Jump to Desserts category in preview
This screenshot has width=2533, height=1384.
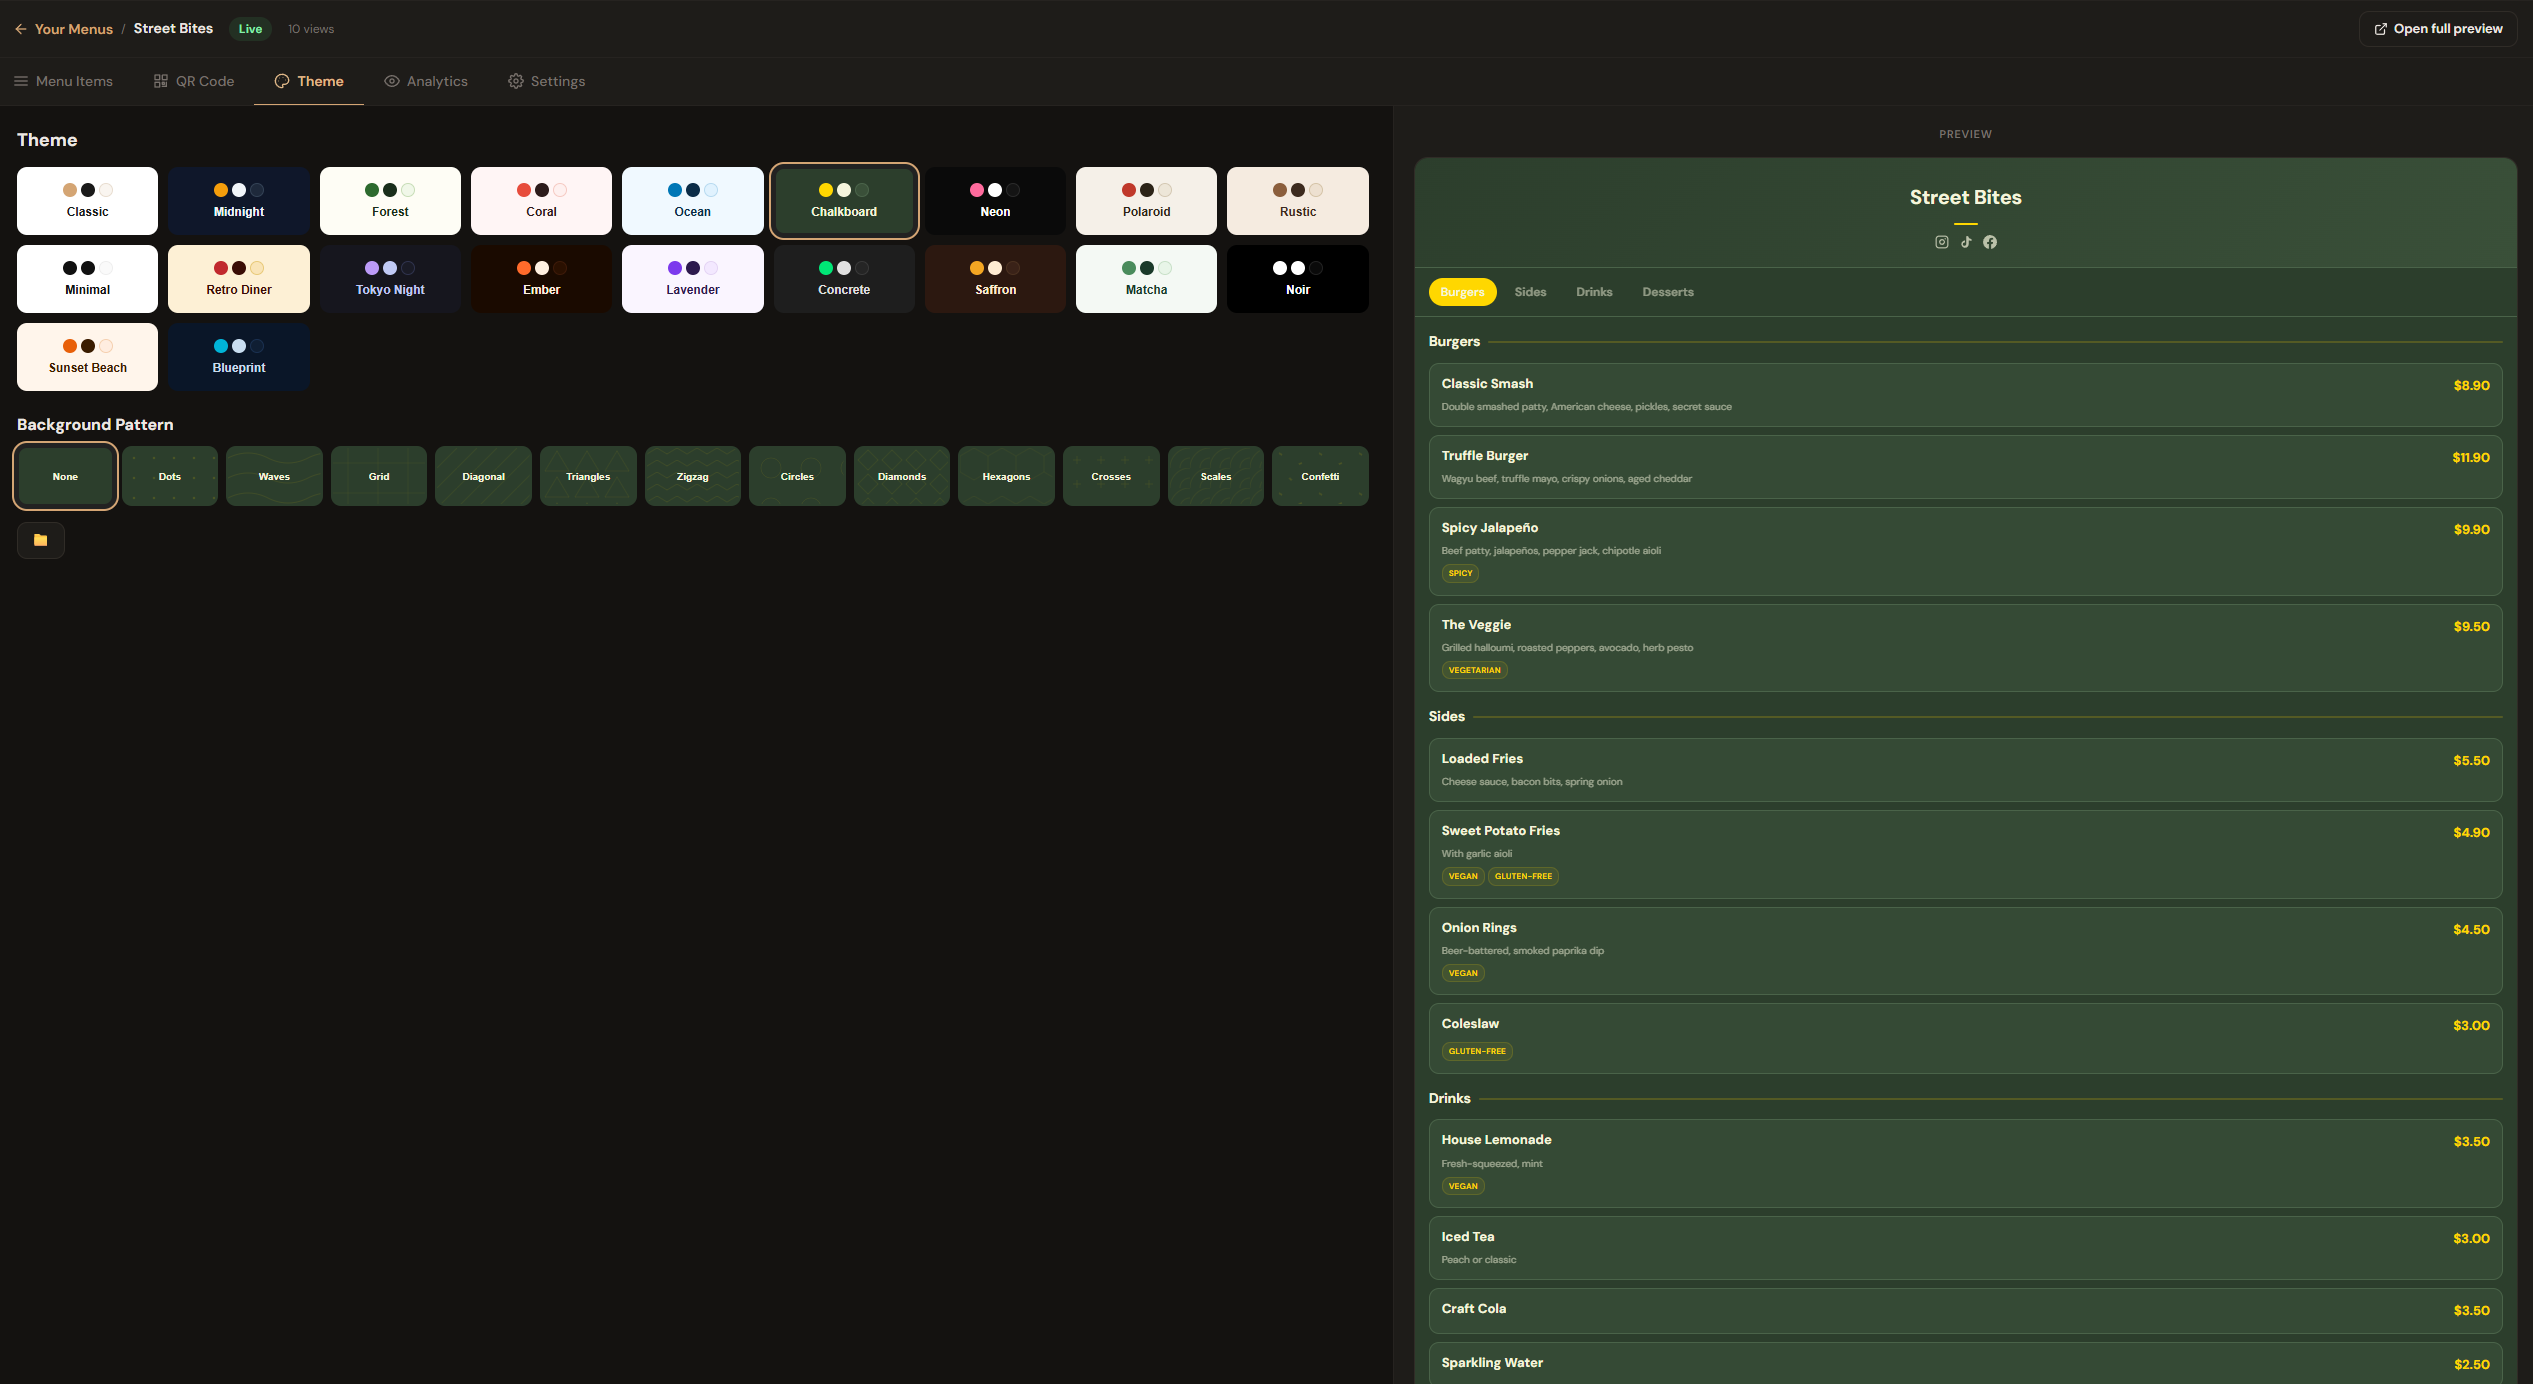click(x=1668, y=292)
